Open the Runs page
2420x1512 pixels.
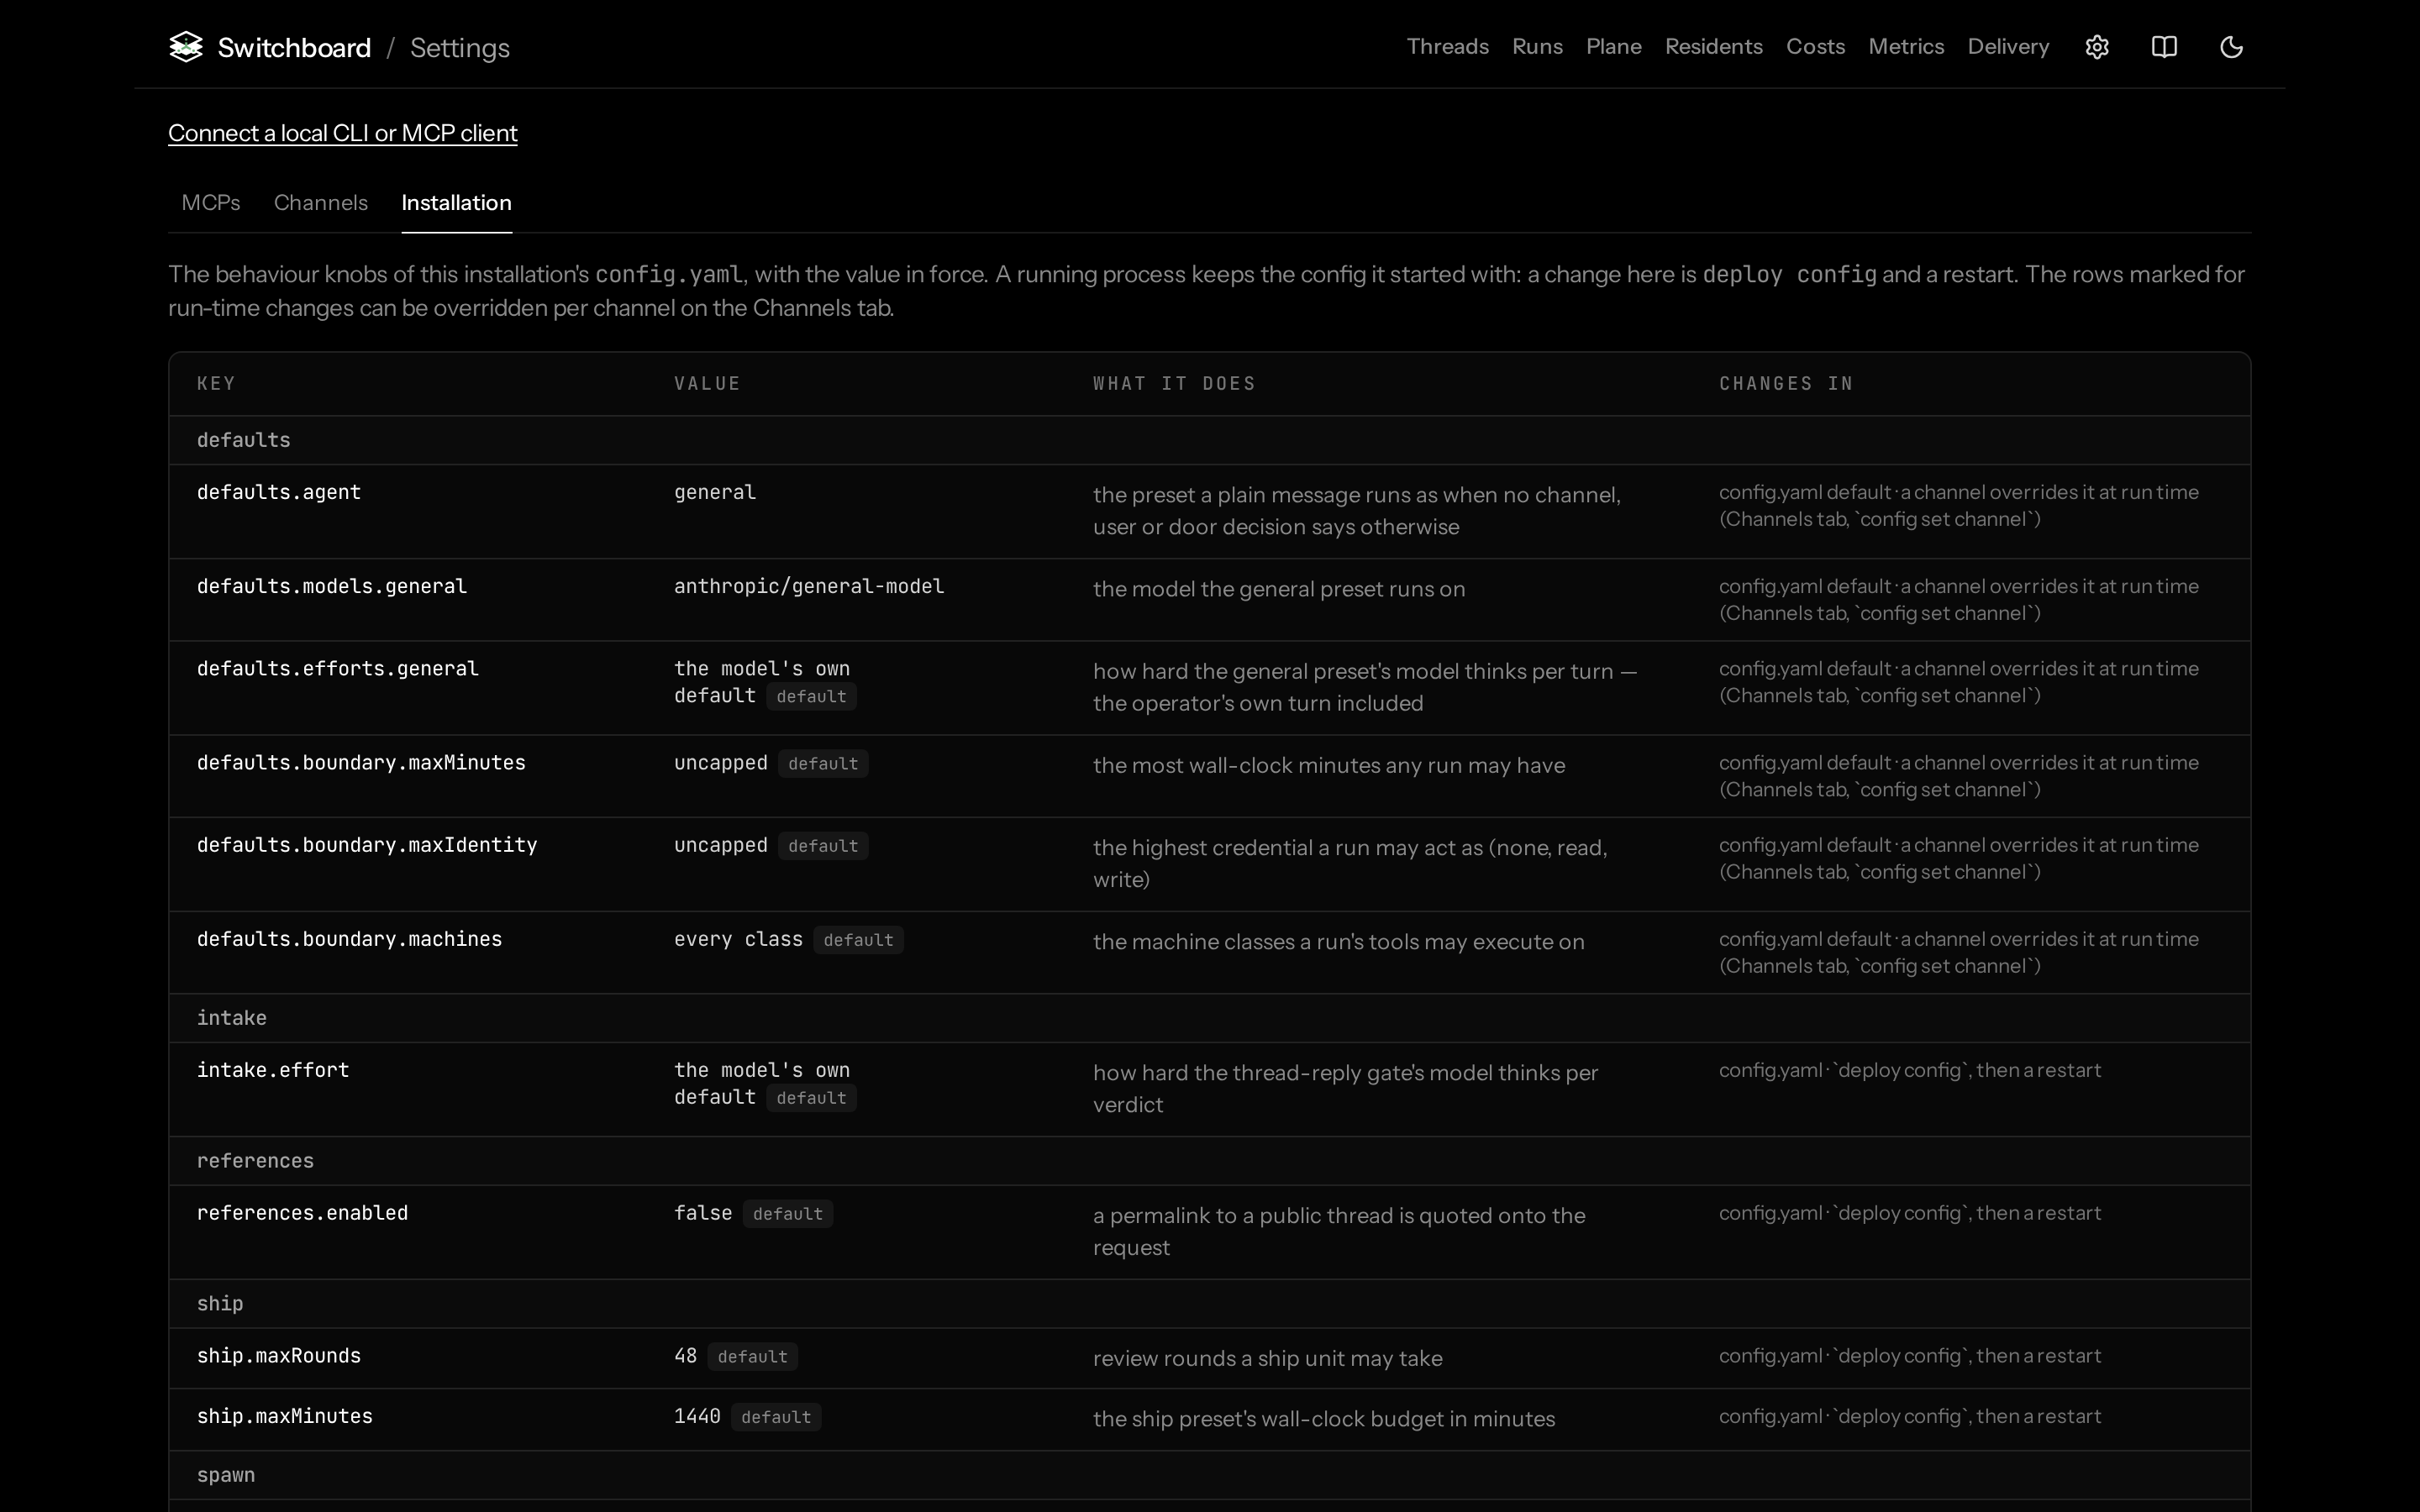(x=1537, y=47)
